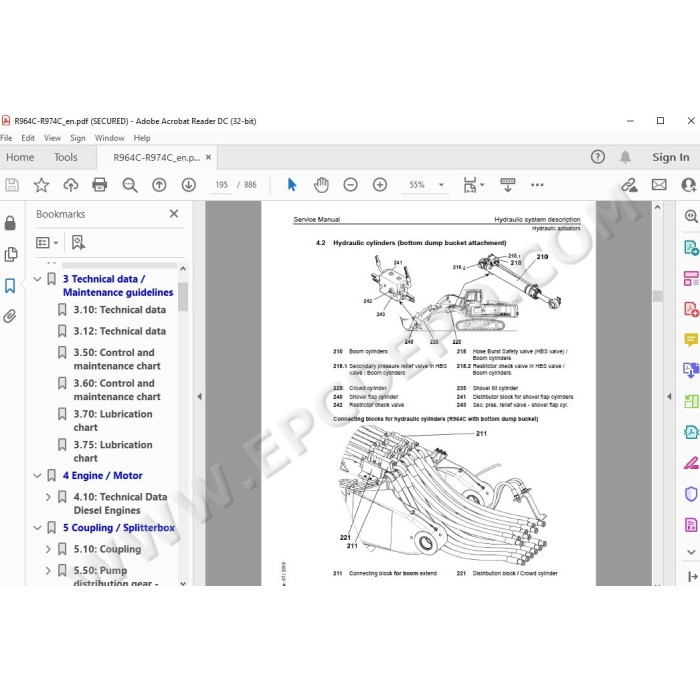Image resolution: width=700 pixels, height=700 pixels.
Task: Click the Share with others person icon
Action: pos(689,184)
